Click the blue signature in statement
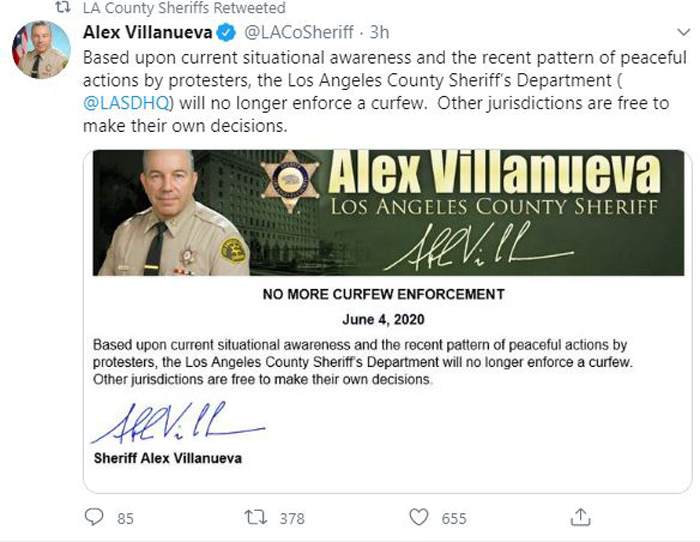Image resolution: width=700 pixels, height=542 pixels. coord(178,422)
